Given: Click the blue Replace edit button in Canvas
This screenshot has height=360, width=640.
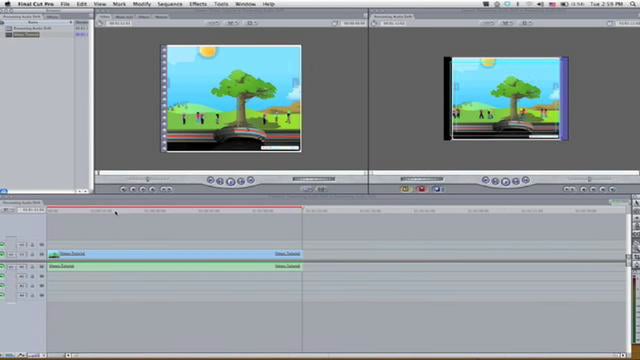Looking at the screenshot, I should pos(437,189).
